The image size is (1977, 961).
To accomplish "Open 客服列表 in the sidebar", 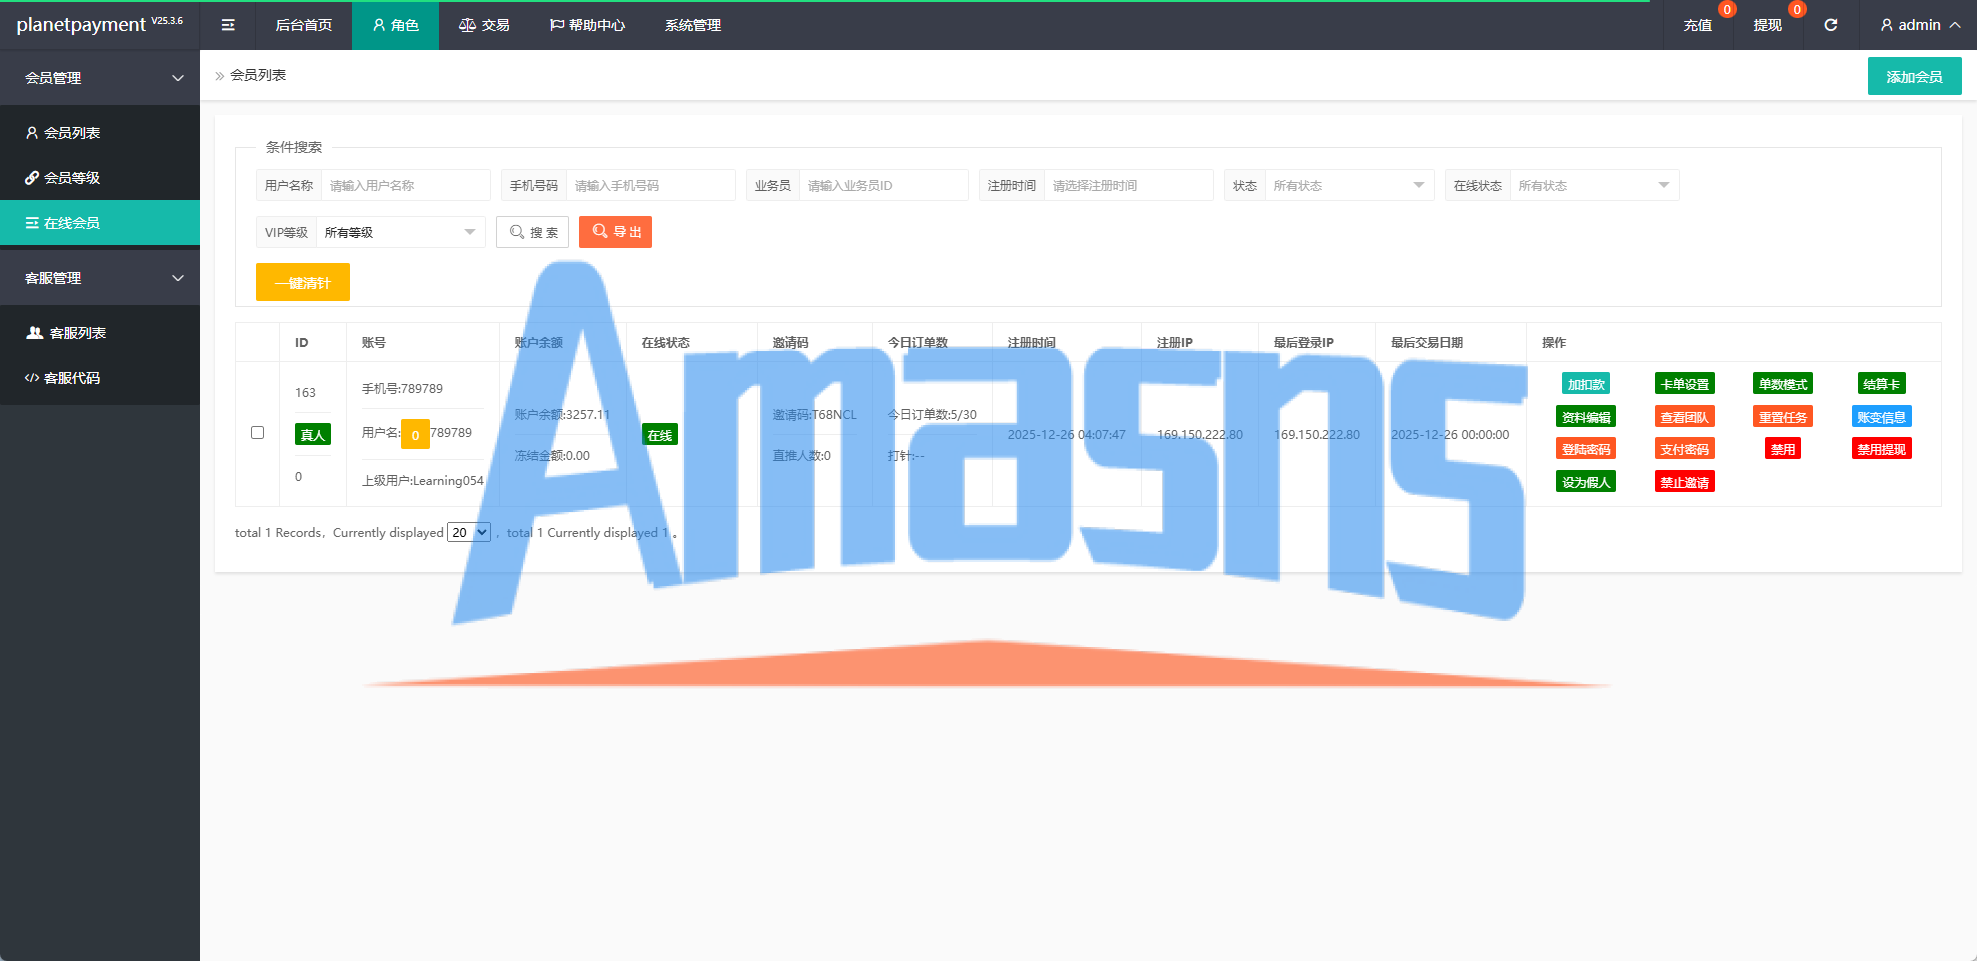I will point(100,333).
